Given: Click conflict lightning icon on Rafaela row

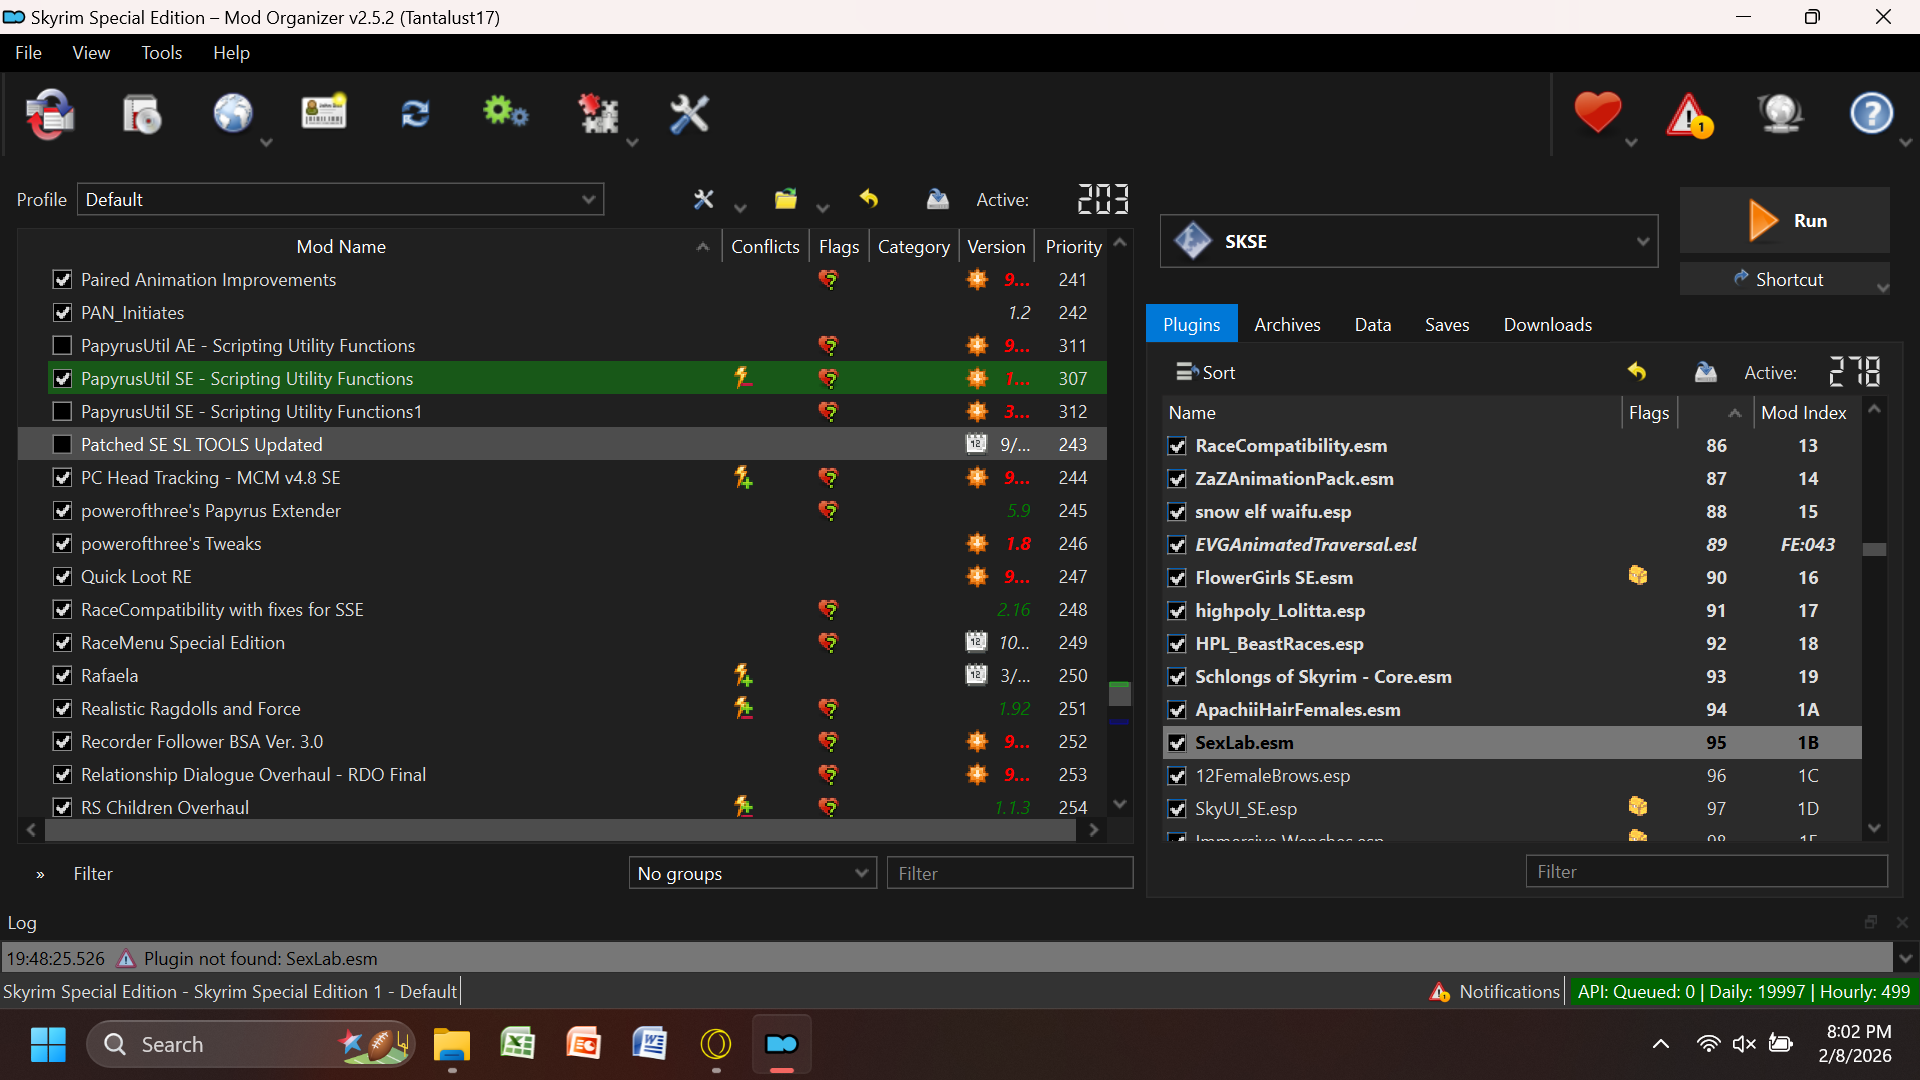Looking at the screenshot, I should 743,675.
